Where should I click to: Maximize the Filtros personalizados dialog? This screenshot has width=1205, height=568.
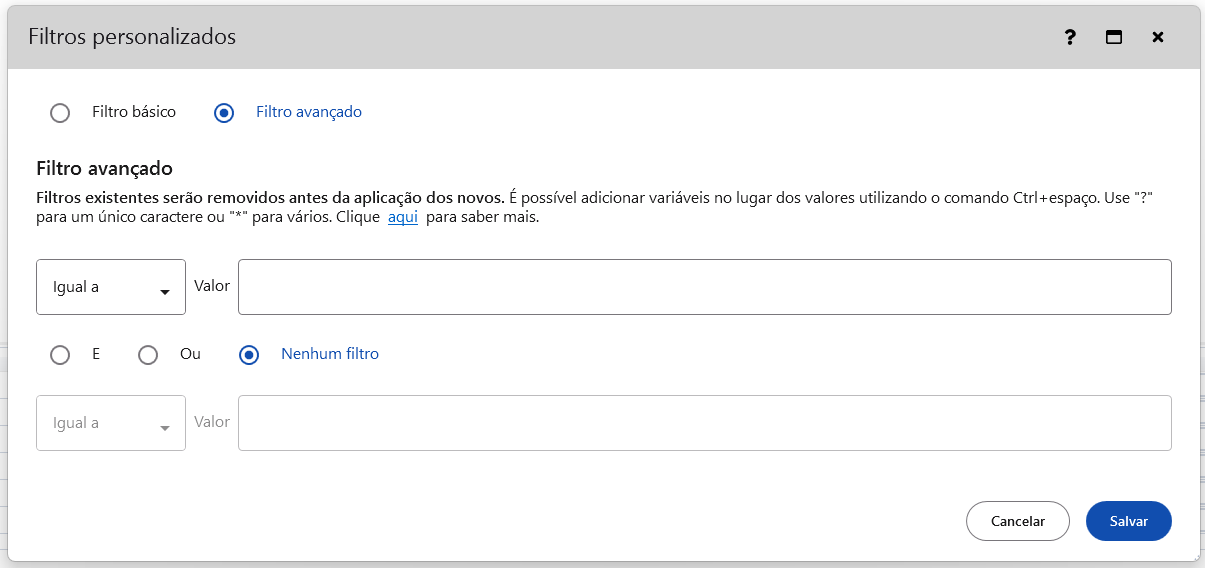pos(1113,38)
